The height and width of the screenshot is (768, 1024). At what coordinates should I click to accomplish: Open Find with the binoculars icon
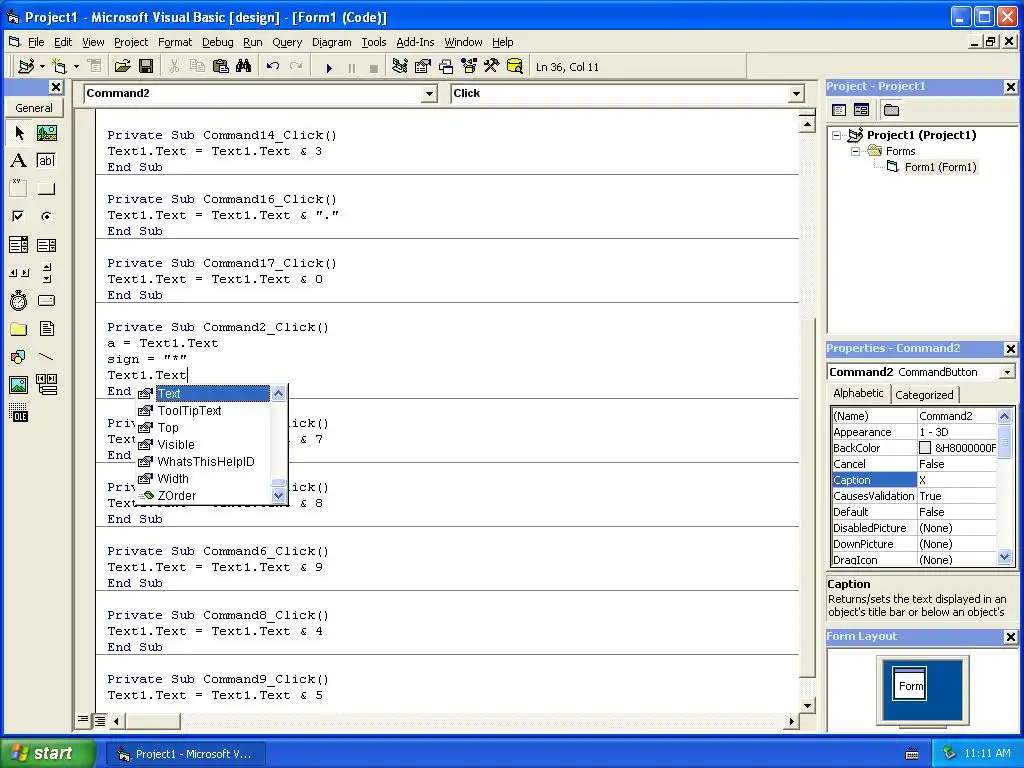(244, 66)
